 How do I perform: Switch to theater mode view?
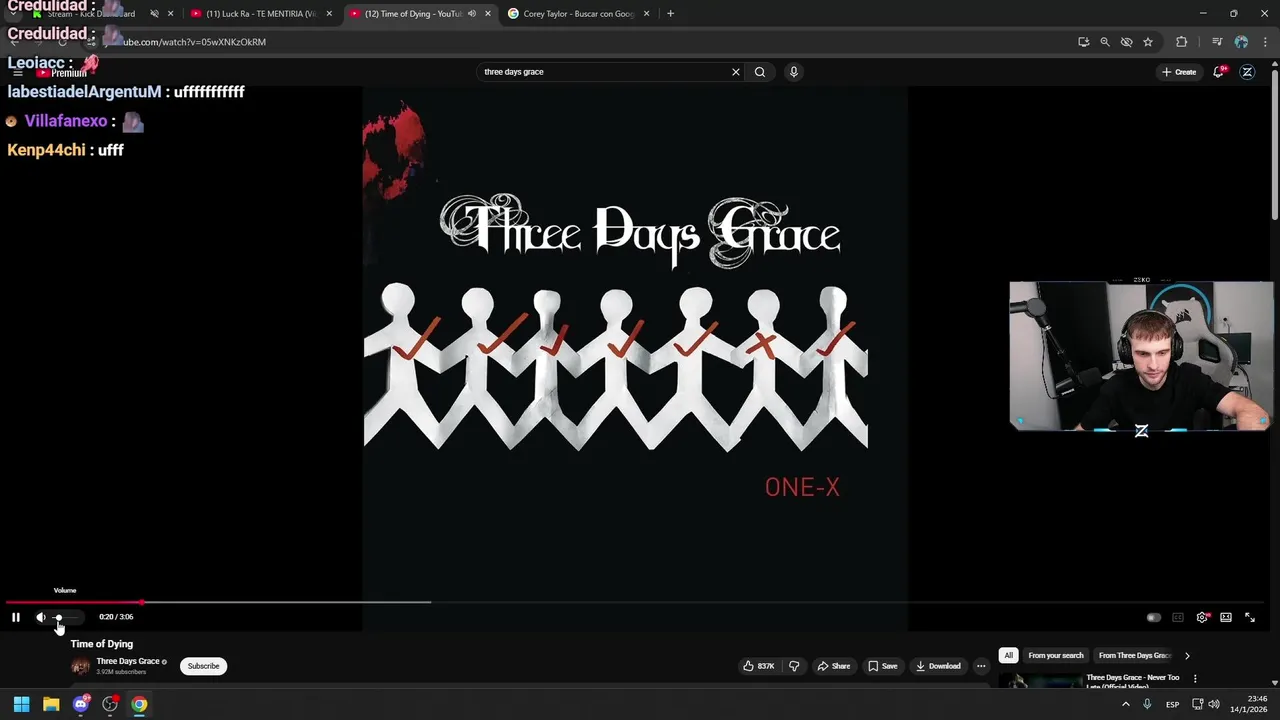(1226, 617)
